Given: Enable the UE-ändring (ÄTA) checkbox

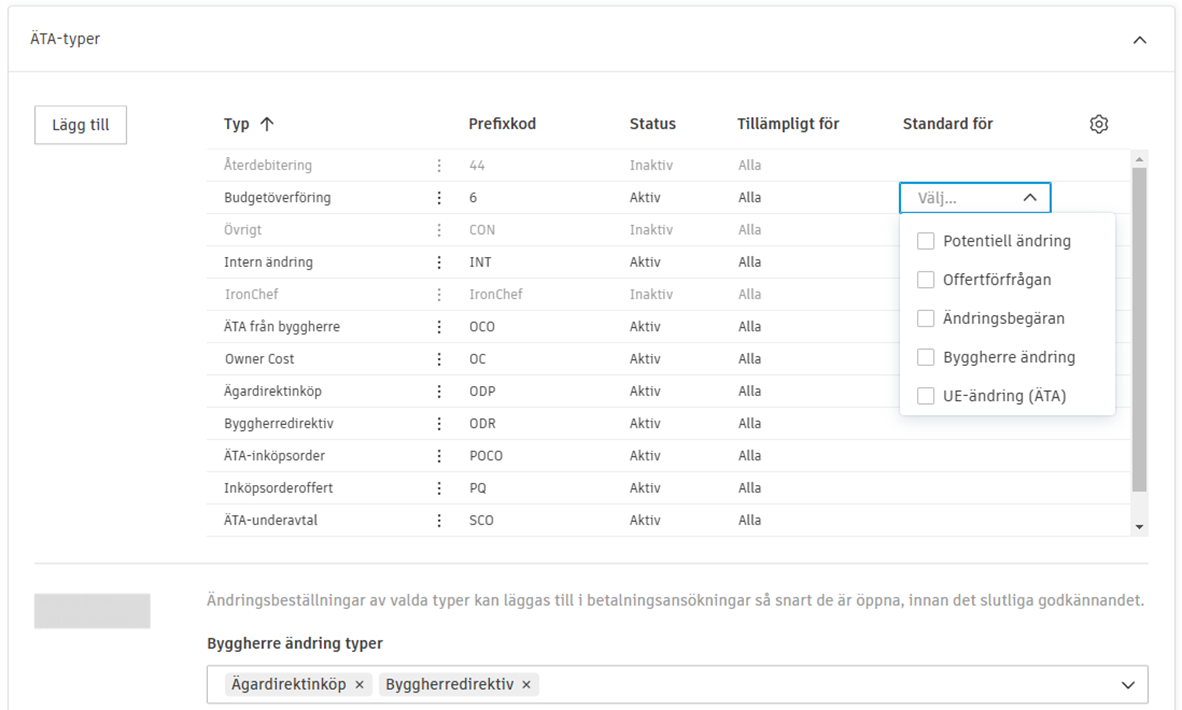Looking at the screenshot, I should [x=926, y=396].
